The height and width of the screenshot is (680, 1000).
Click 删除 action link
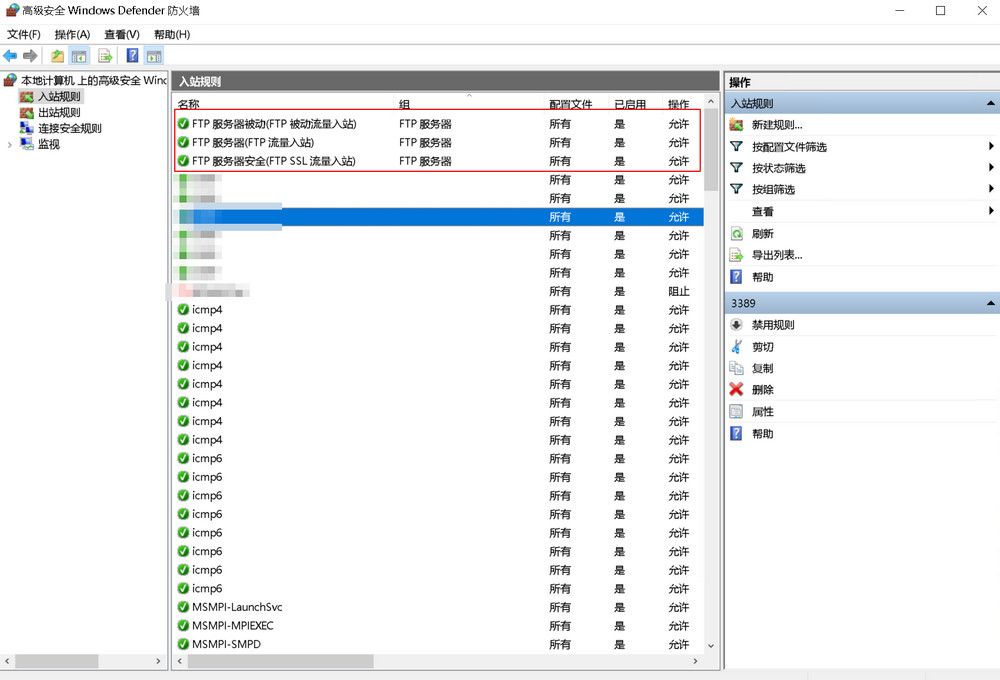pos(763,390)
